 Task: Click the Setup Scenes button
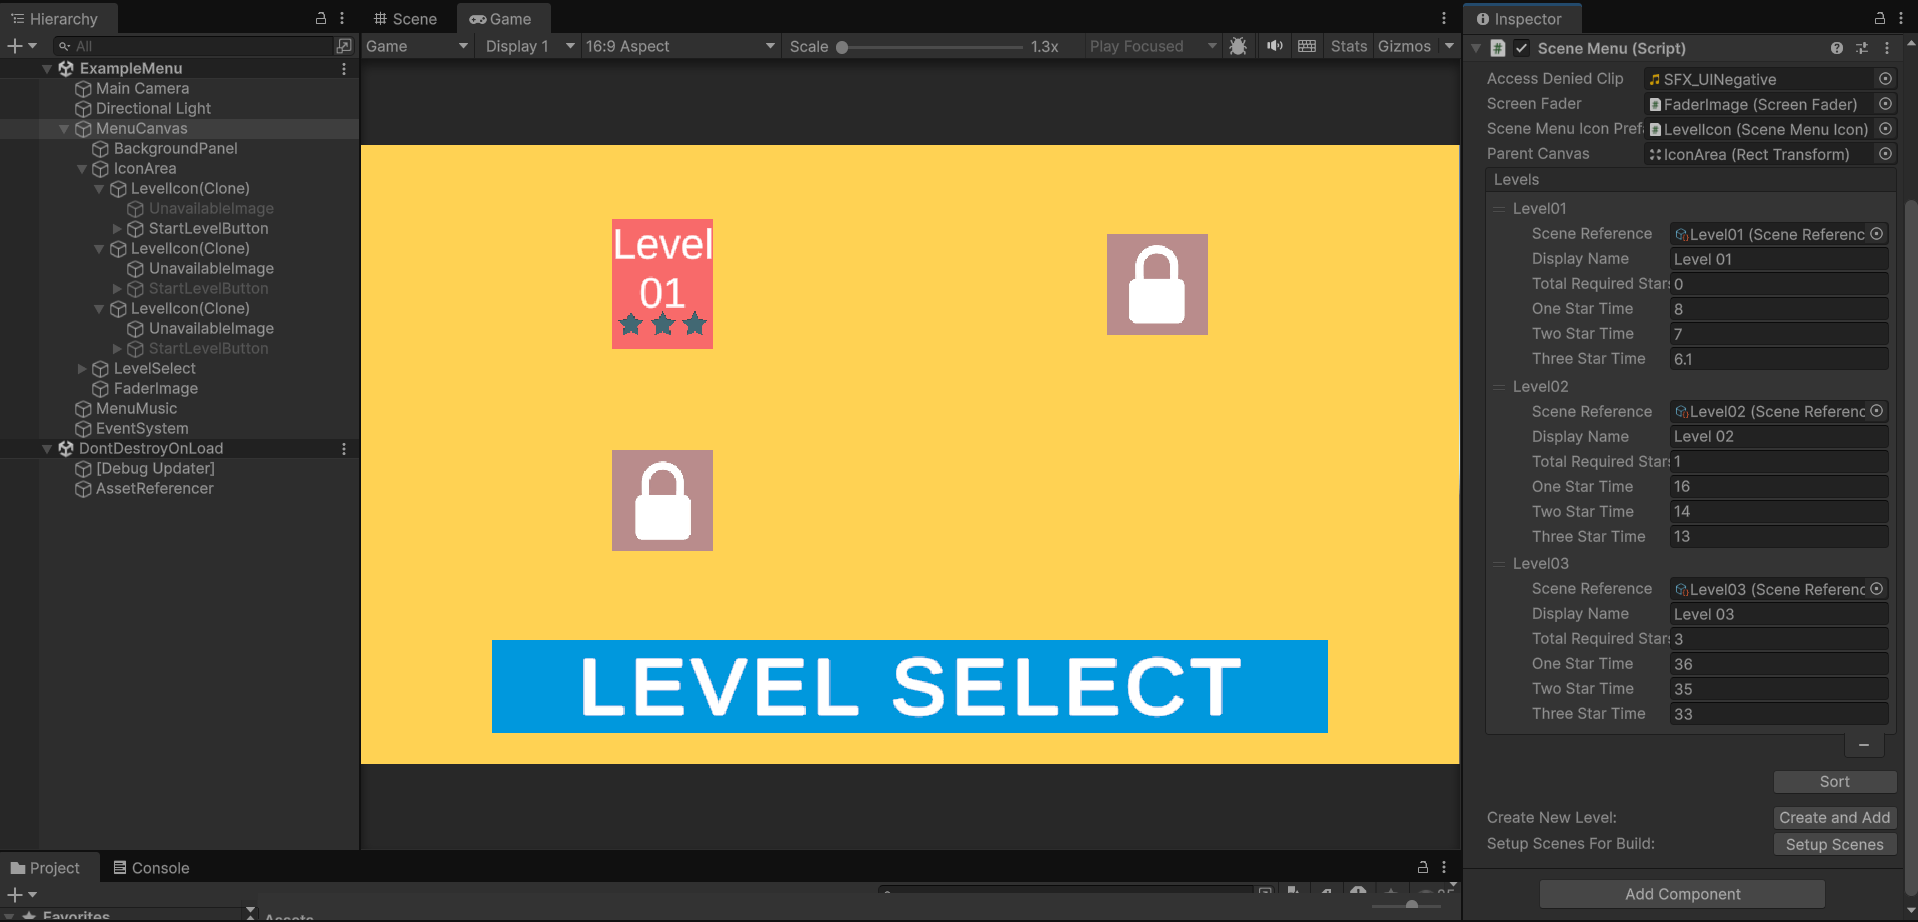[1834, 844]
